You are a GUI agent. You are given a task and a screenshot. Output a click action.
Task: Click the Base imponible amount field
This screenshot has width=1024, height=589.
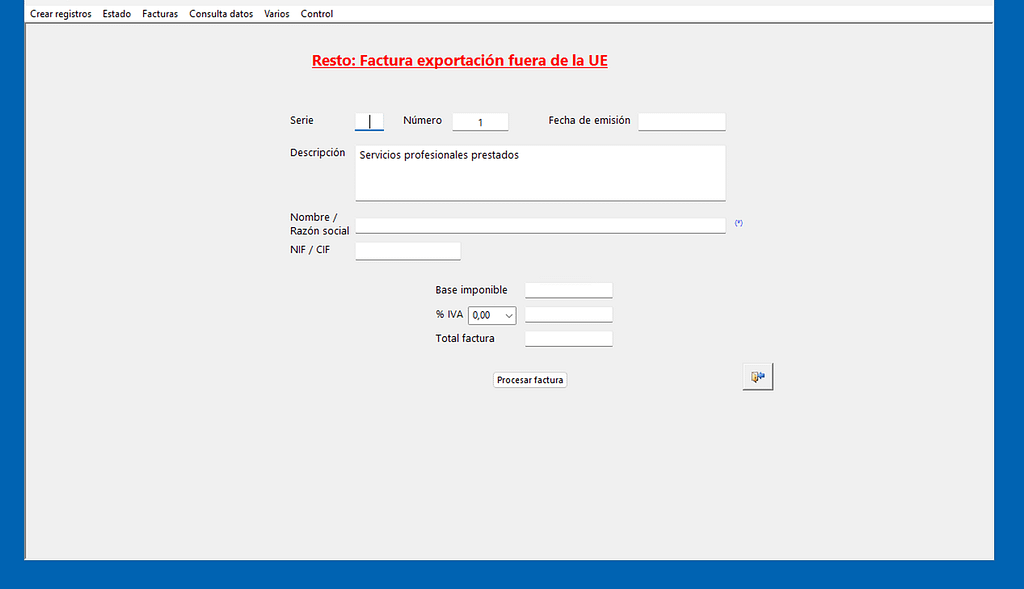point(568,291)
